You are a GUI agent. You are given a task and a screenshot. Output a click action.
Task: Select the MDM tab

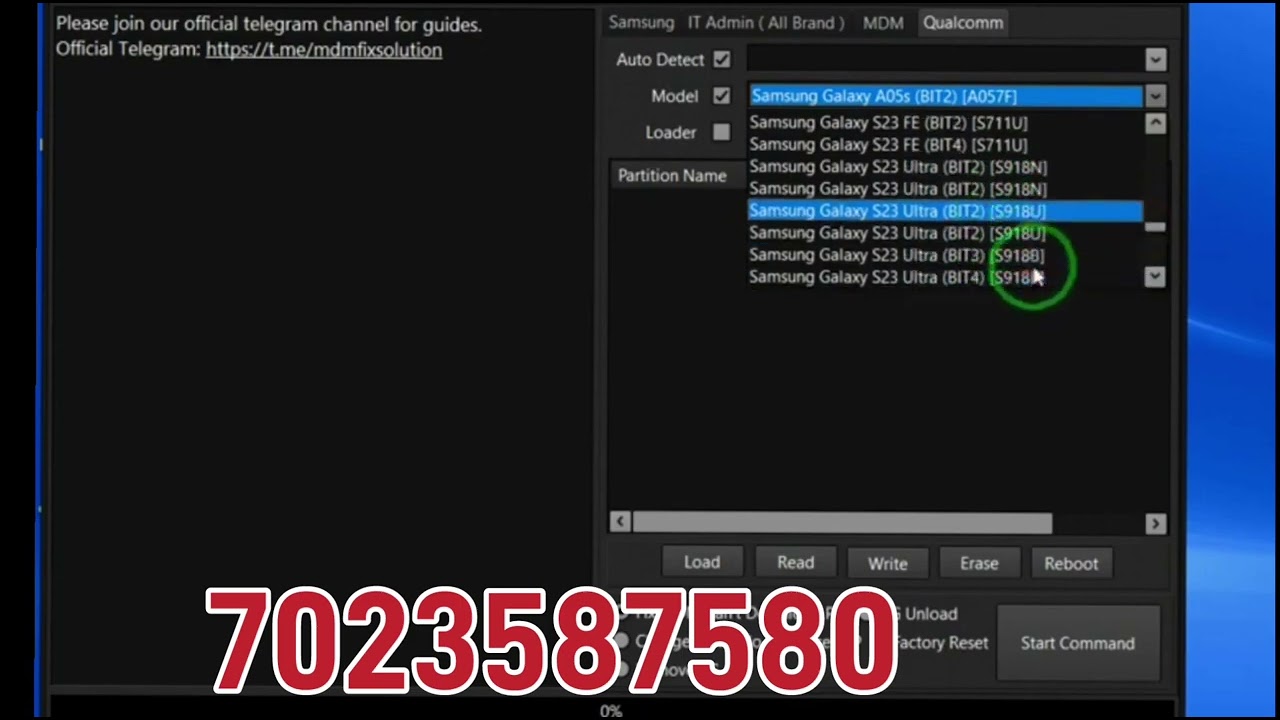click(x=883, y=22)
